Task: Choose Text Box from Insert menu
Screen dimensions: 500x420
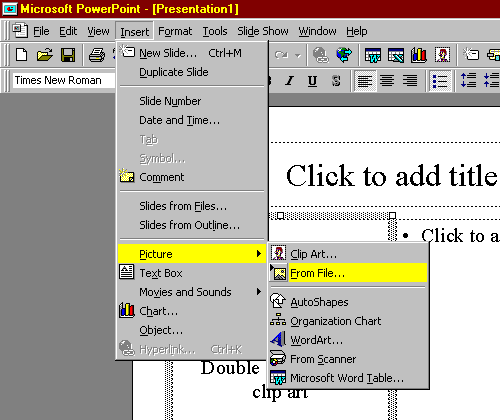Action: (192, 273)
